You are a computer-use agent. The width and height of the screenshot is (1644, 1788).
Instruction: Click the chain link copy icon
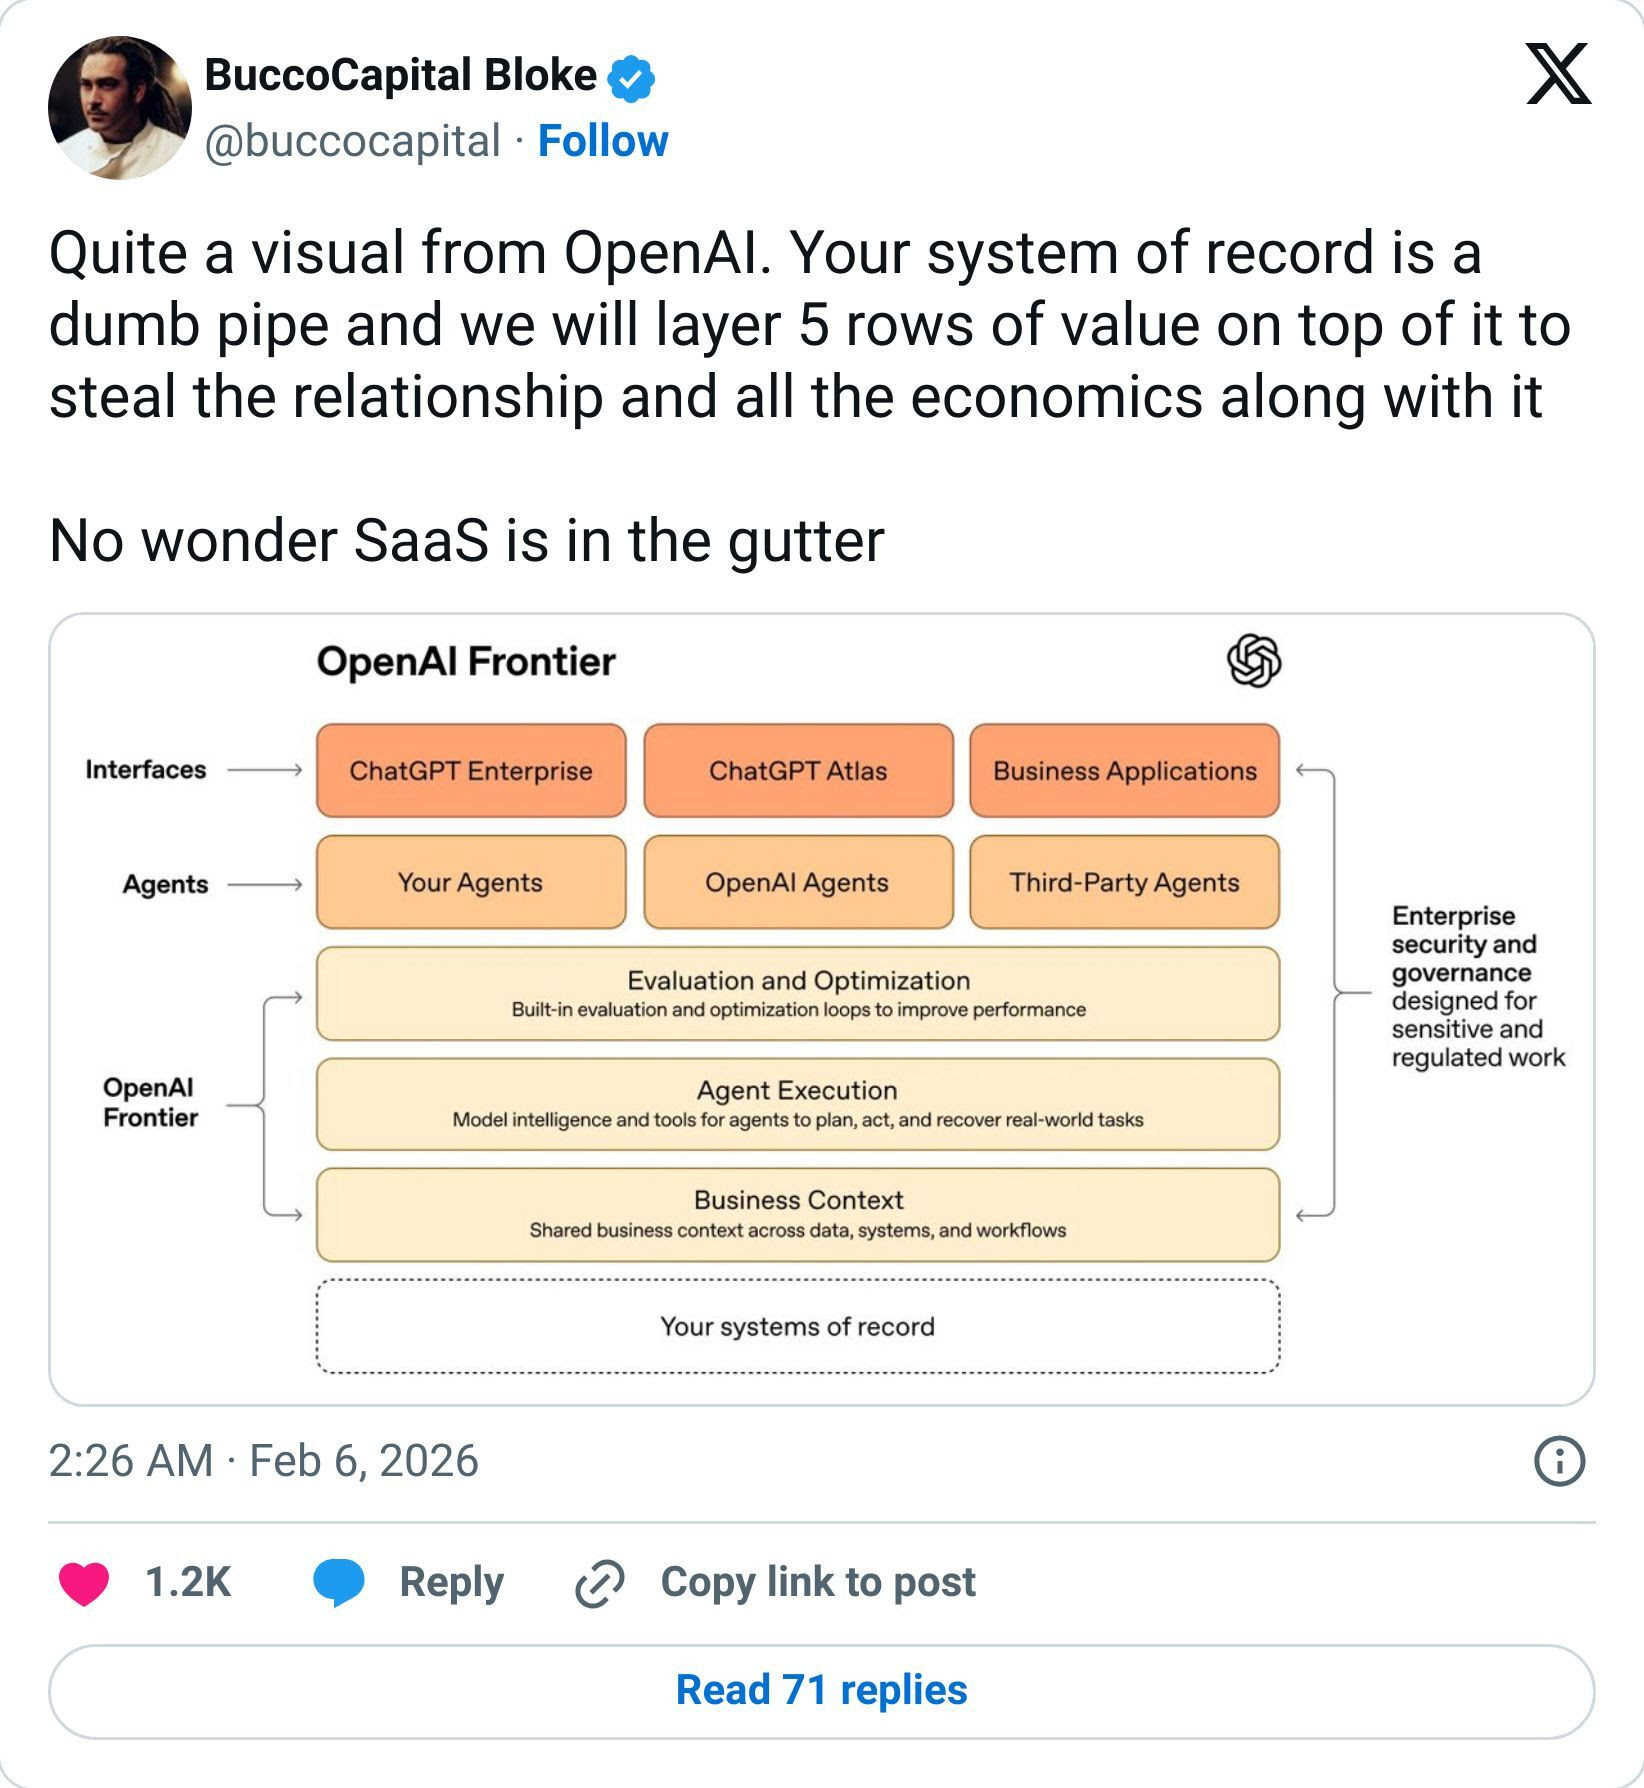pos(600,1583)
